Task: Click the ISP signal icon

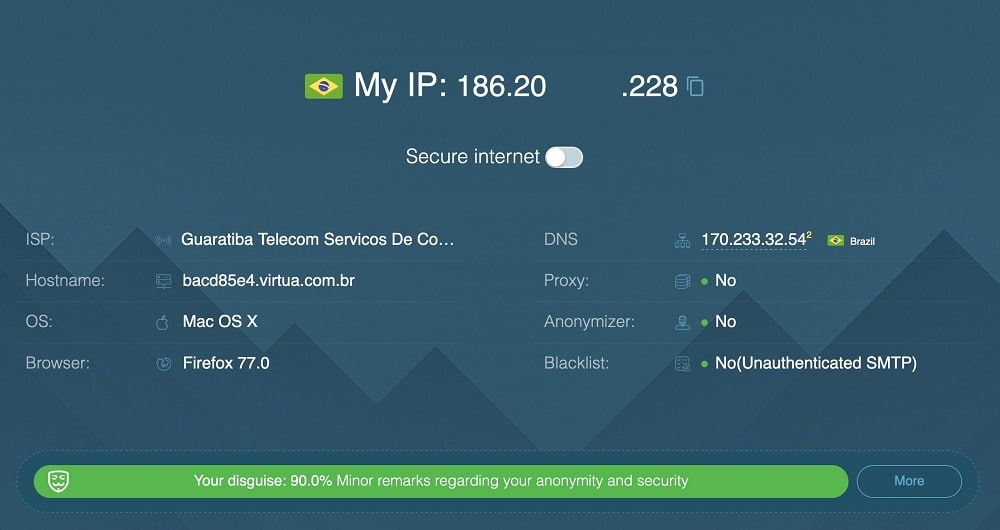Action: point(163,240)
